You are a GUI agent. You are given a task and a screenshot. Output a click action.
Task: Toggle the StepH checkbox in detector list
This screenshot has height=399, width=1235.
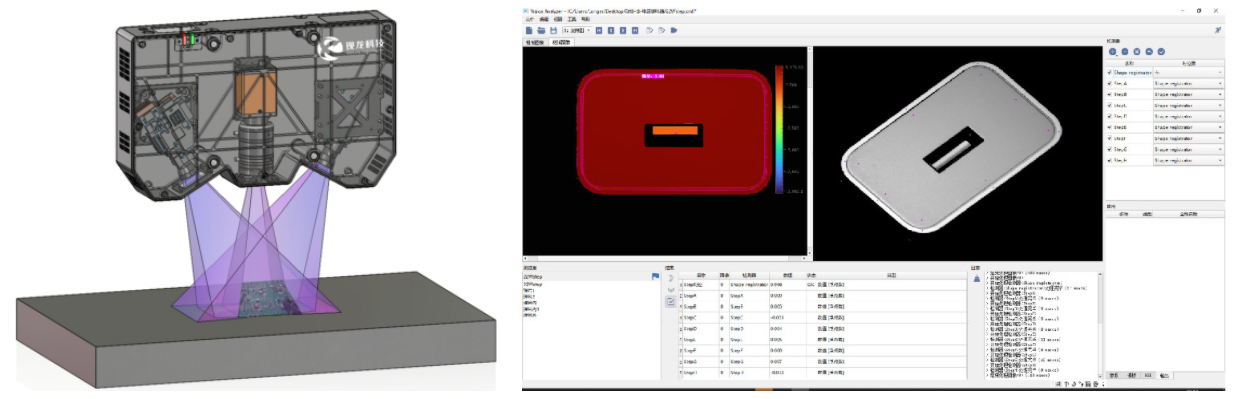(1110, 160)
